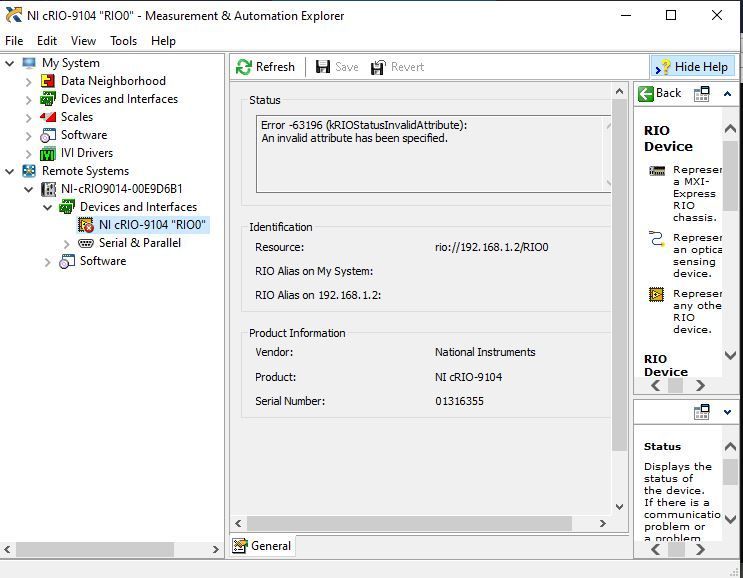The image size is (743, 578).
Task: Open the View menu
Action: click(83, 41)
